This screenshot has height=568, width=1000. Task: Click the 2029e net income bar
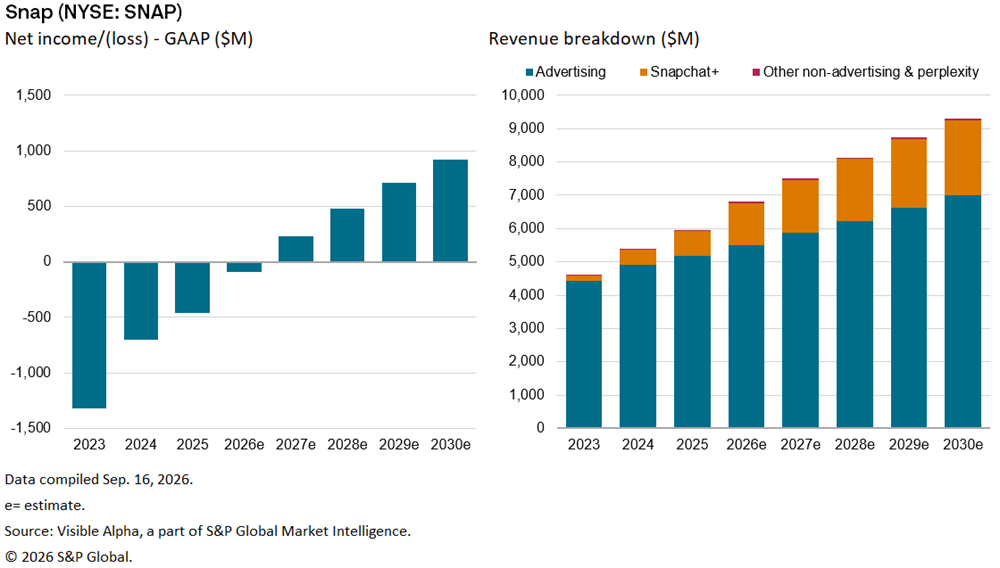[399, 222]
